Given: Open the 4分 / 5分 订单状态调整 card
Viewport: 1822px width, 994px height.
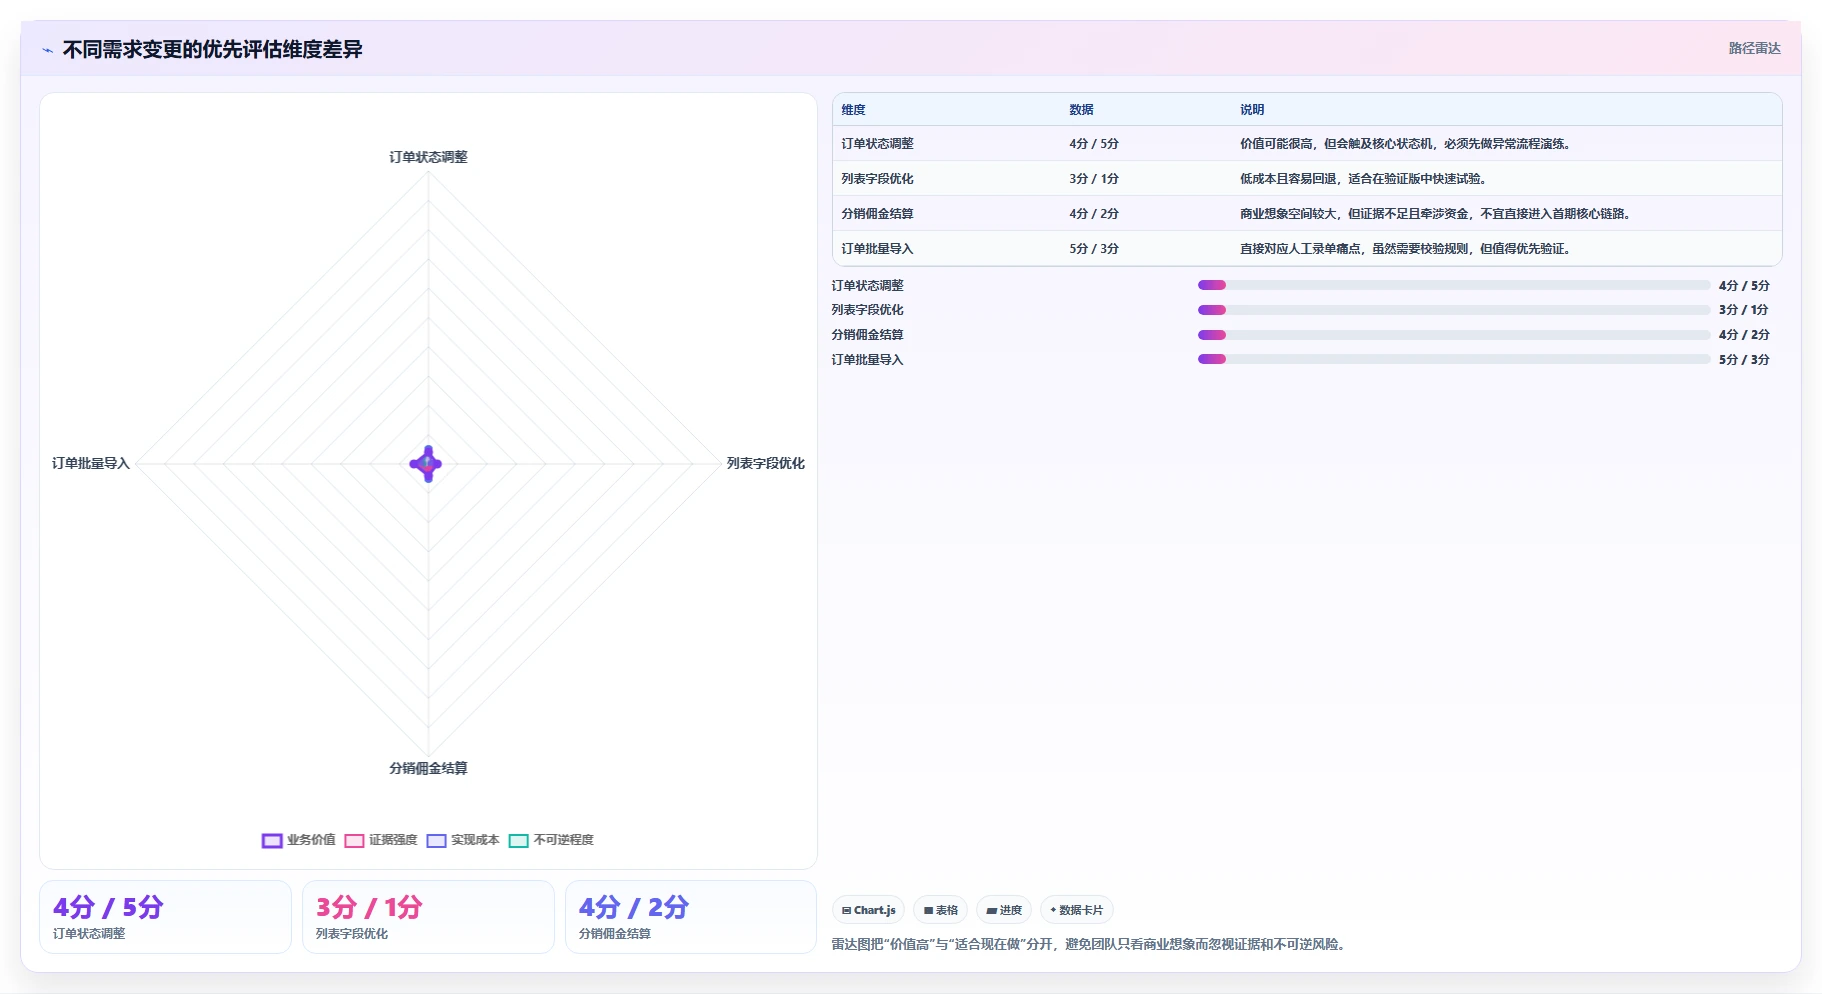Looking at the screenshot, I should (165, 917).
